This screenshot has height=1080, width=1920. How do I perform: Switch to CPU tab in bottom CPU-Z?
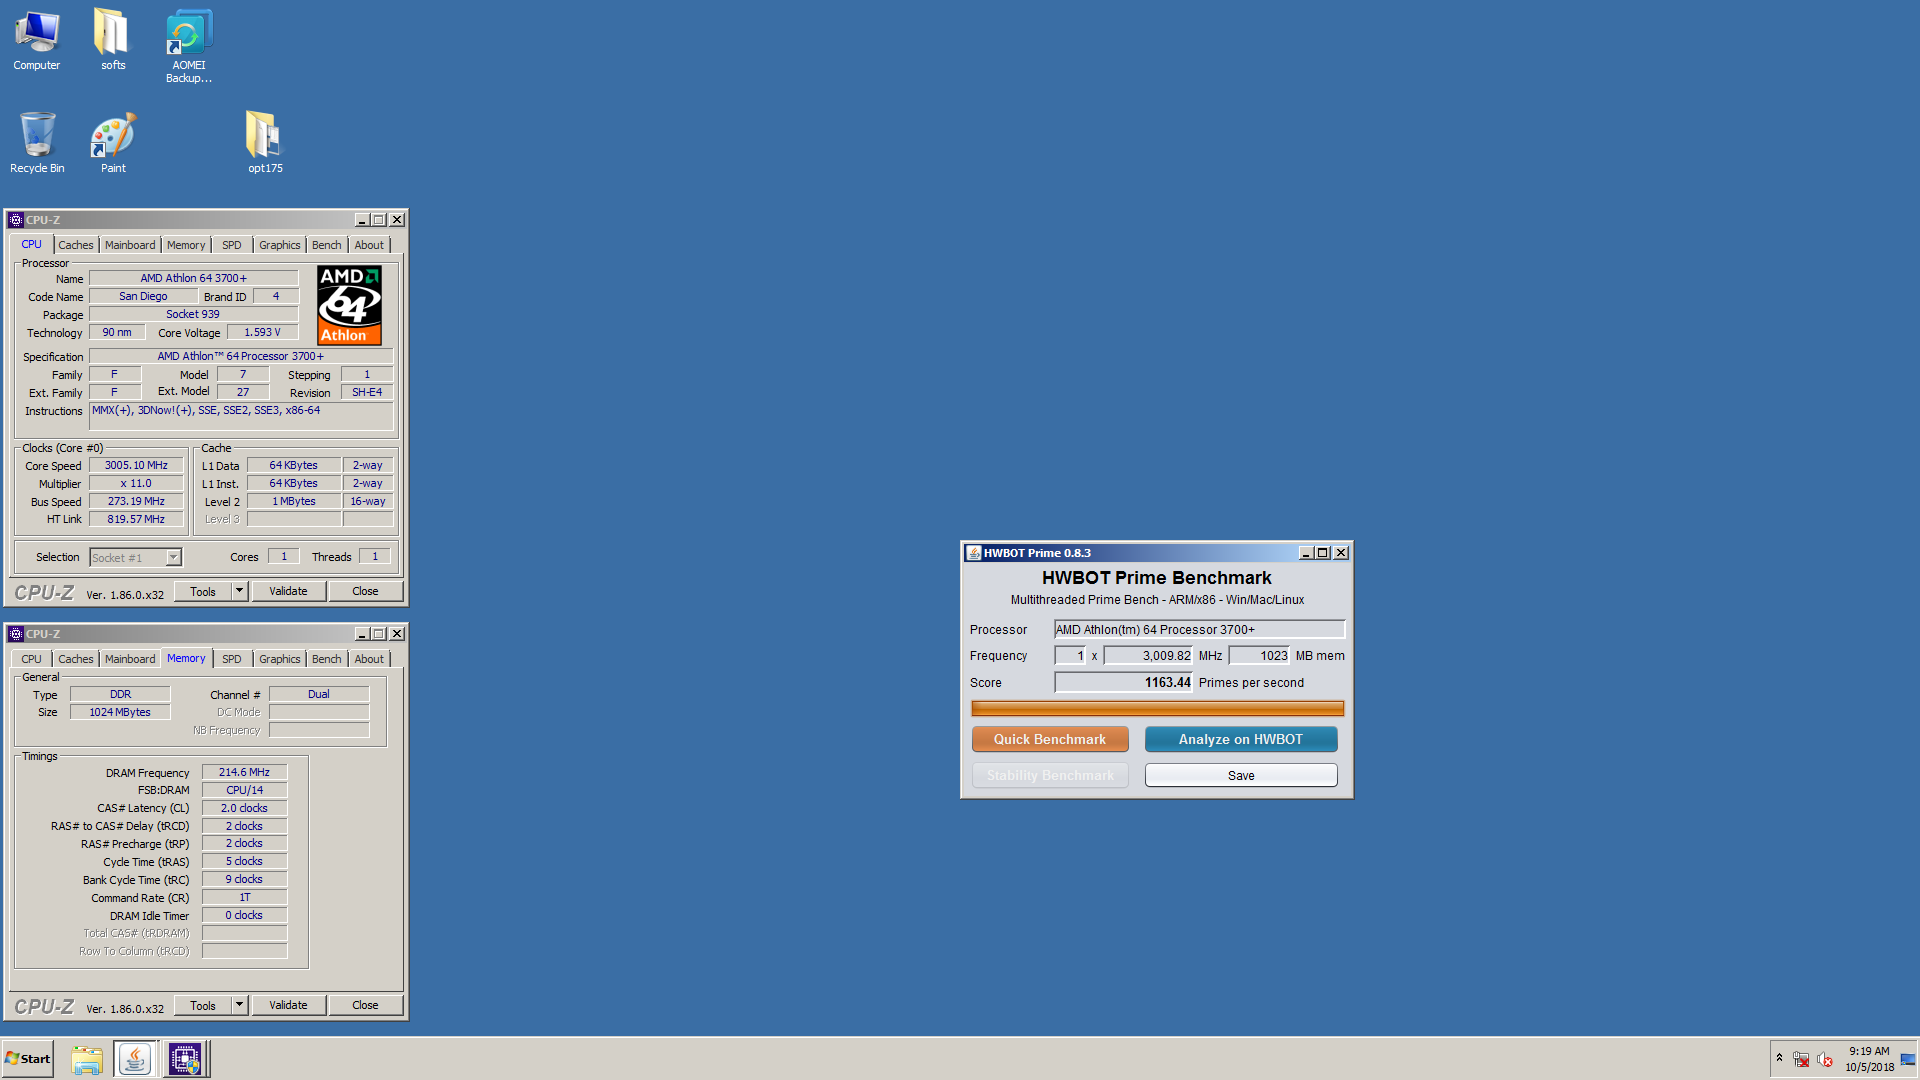click(x=32, y=659)
